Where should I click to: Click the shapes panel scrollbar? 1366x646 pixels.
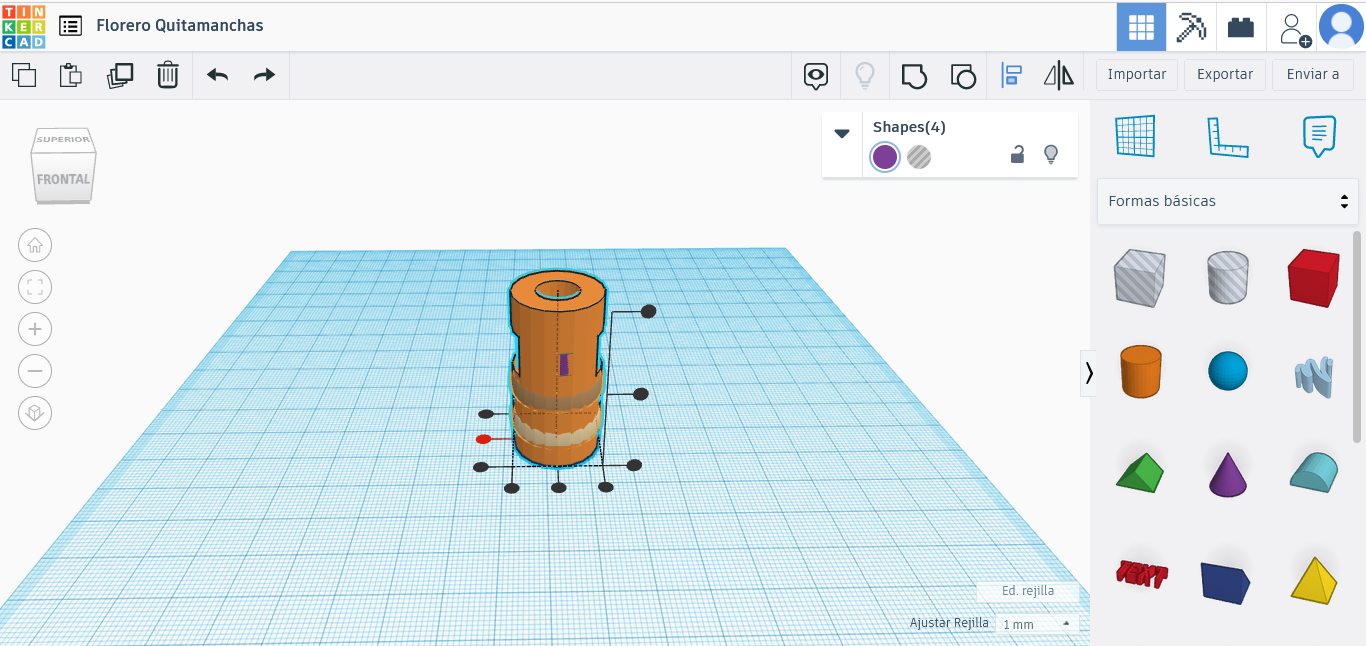click(x=1357, y=336)
